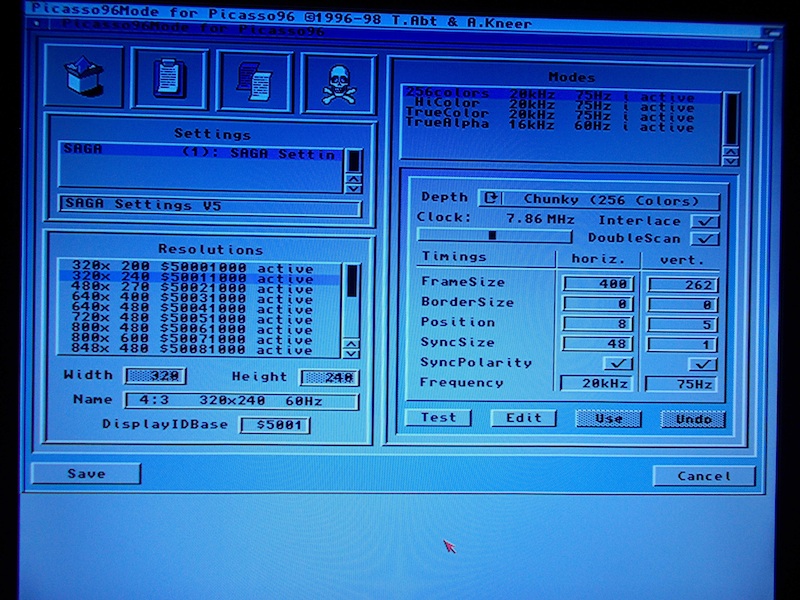
Task: Click Settings list scroll up arrow
Action: pos(353,179)
